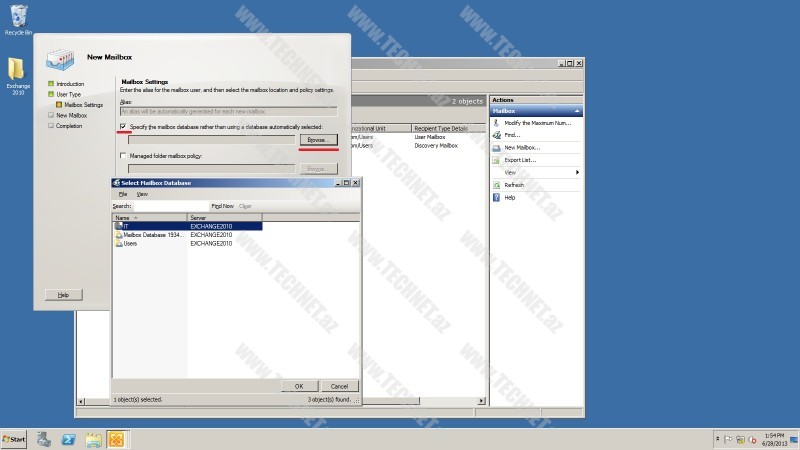Collapse the Mailbox section in Actions pane
The height and width of the screenshot is (450, 800).
click(577, 111)
